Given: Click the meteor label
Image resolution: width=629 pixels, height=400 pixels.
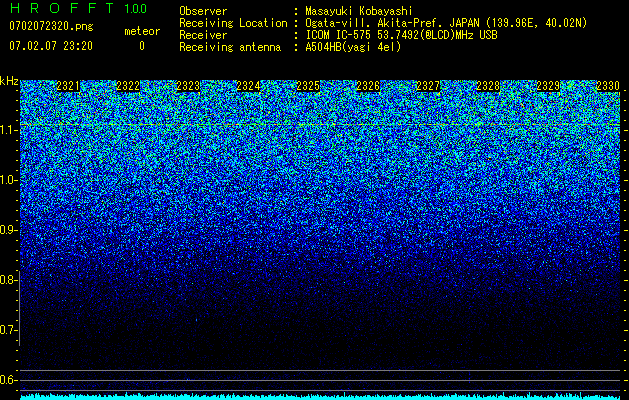Looking at the screenshot, I should 142,31.
